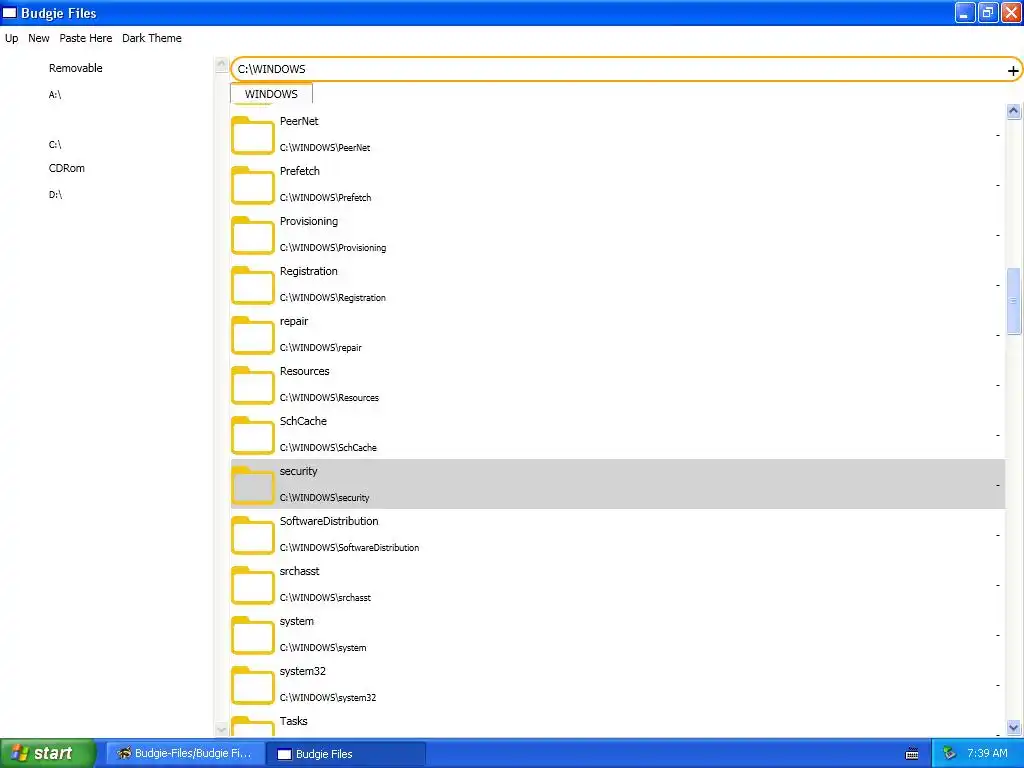The image size is (1024, 768).
Task: Click the PeerNet folder name
Action: pyautogui.click(x=299, y=121)
